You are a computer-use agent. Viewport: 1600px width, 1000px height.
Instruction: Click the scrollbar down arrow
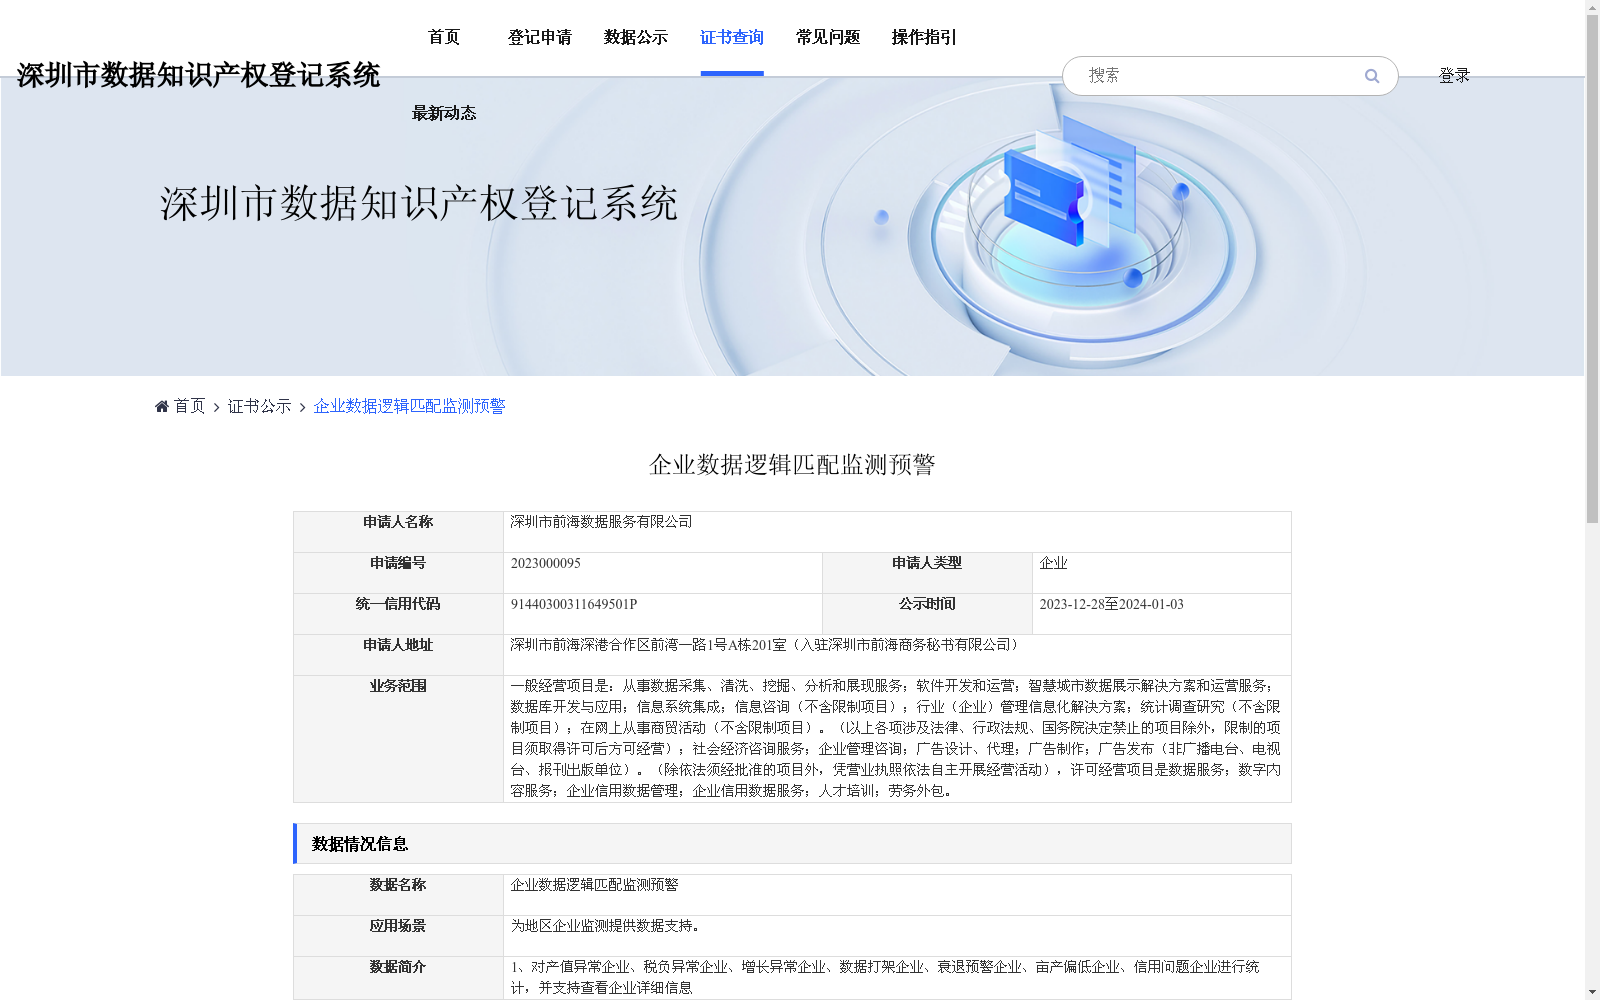point(1592,993)
